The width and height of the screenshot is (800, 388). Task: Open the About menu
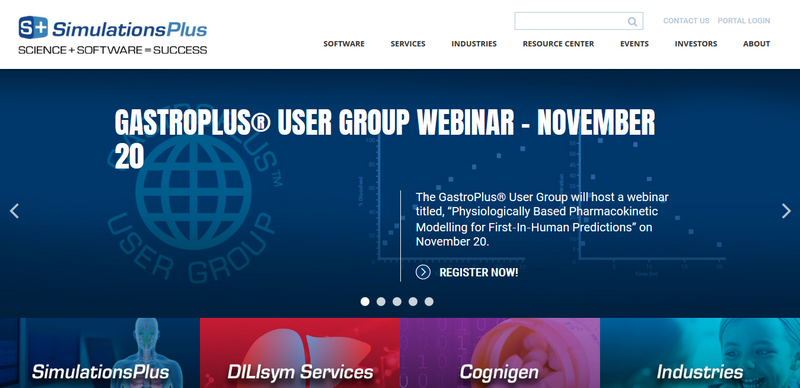click(x=756, y=44)
